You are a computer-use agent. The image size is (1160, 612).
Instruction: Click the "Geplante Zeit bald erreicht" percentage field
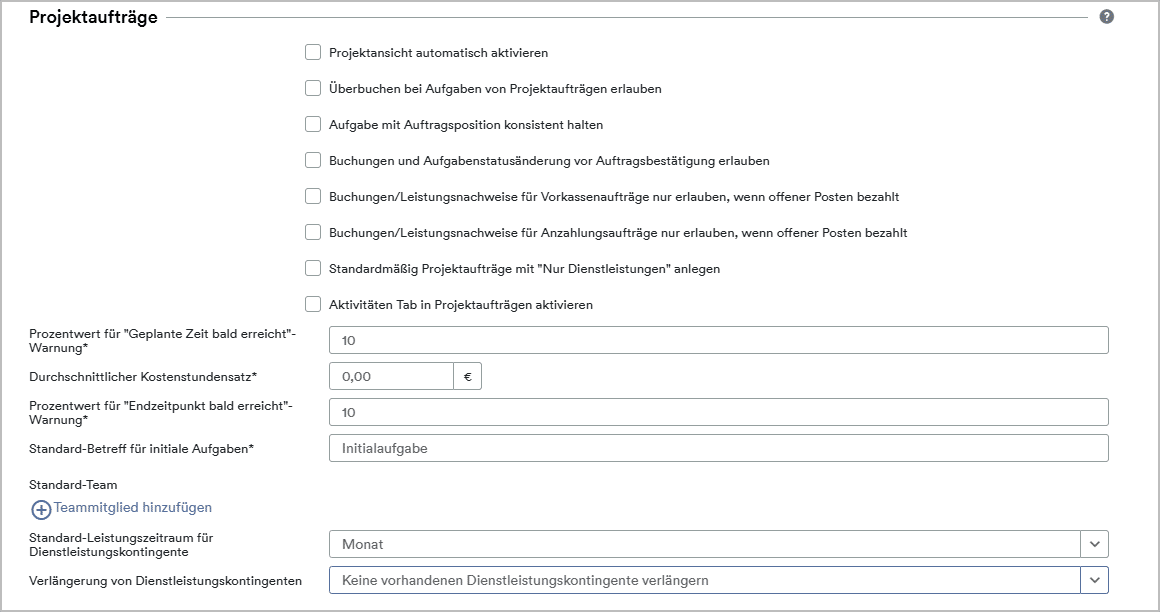[x=718, y=340]
